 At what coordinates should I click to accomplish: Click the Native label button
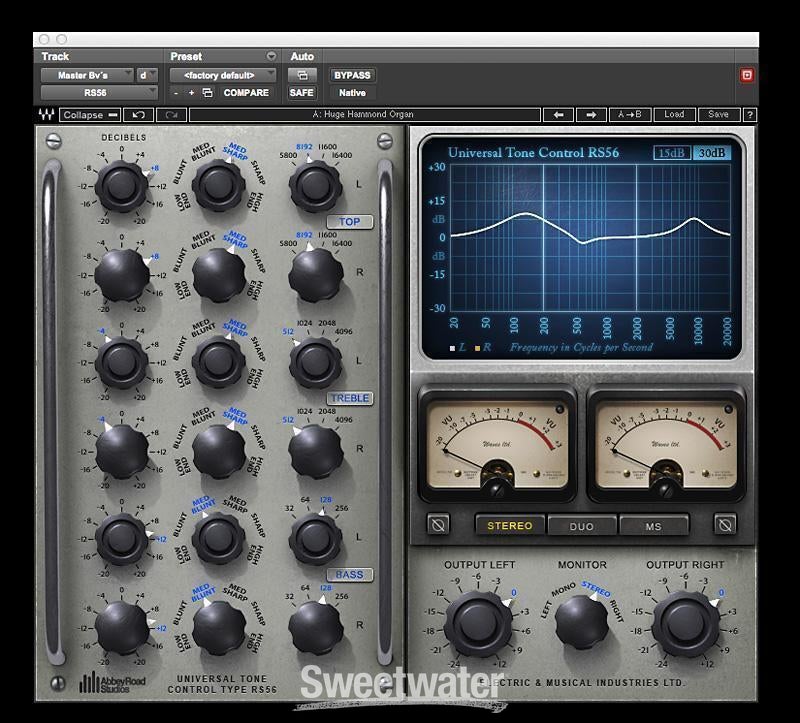[352, 93]
